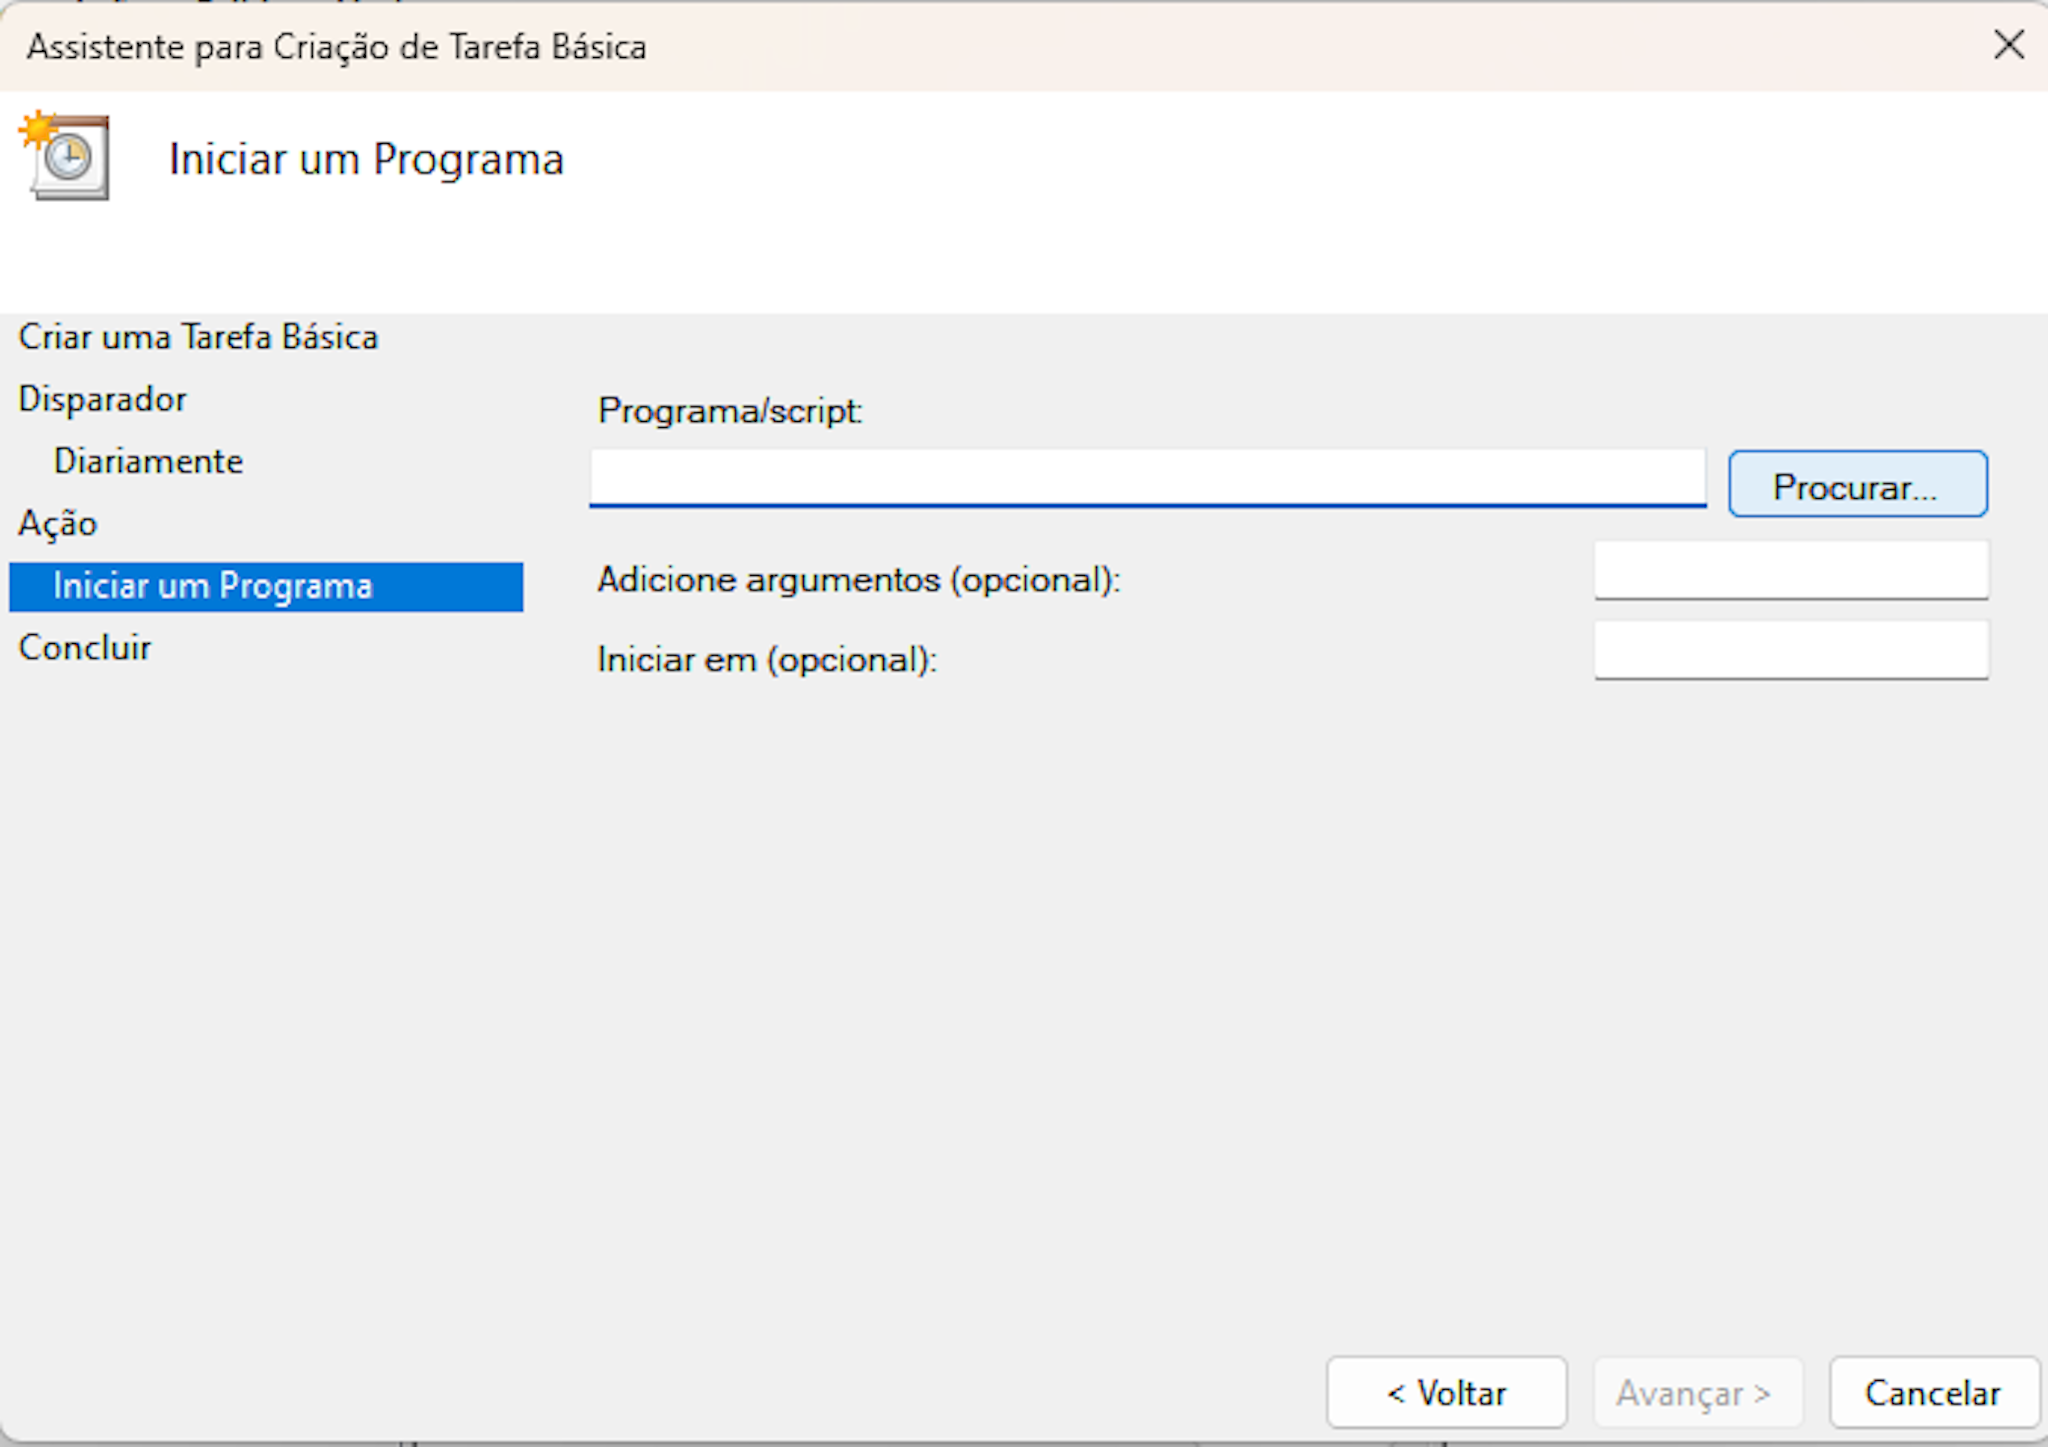Click the Cancelar button
2048x1447 pixels.
[x=1932, y=1392]
